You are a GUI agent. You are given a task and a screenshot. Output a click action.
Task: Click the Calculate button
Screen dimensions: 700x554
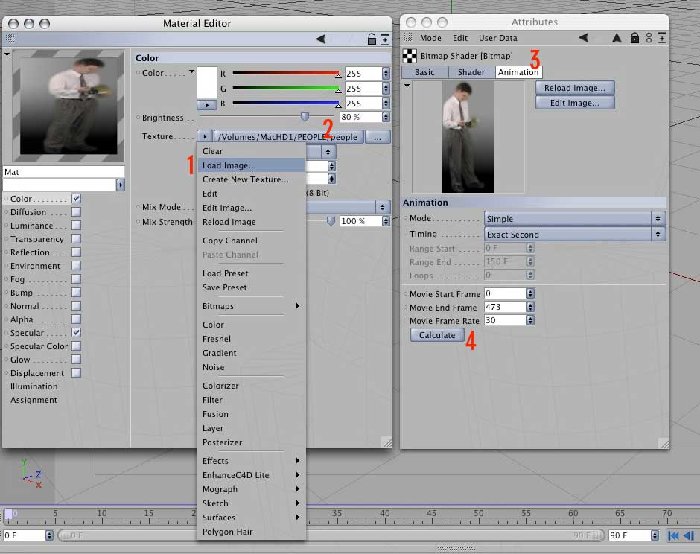coord(438,335)
